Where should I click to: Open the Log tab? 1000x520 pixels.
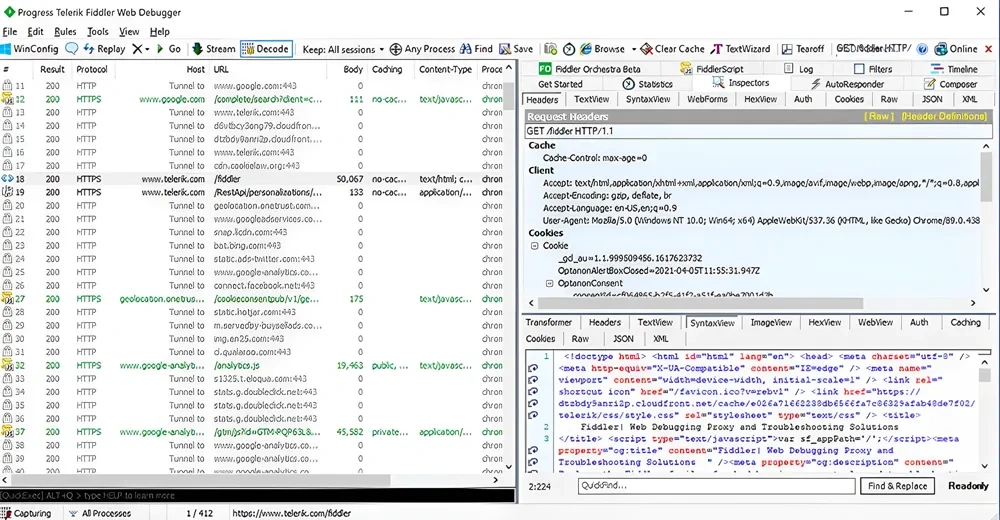point(798,68)
